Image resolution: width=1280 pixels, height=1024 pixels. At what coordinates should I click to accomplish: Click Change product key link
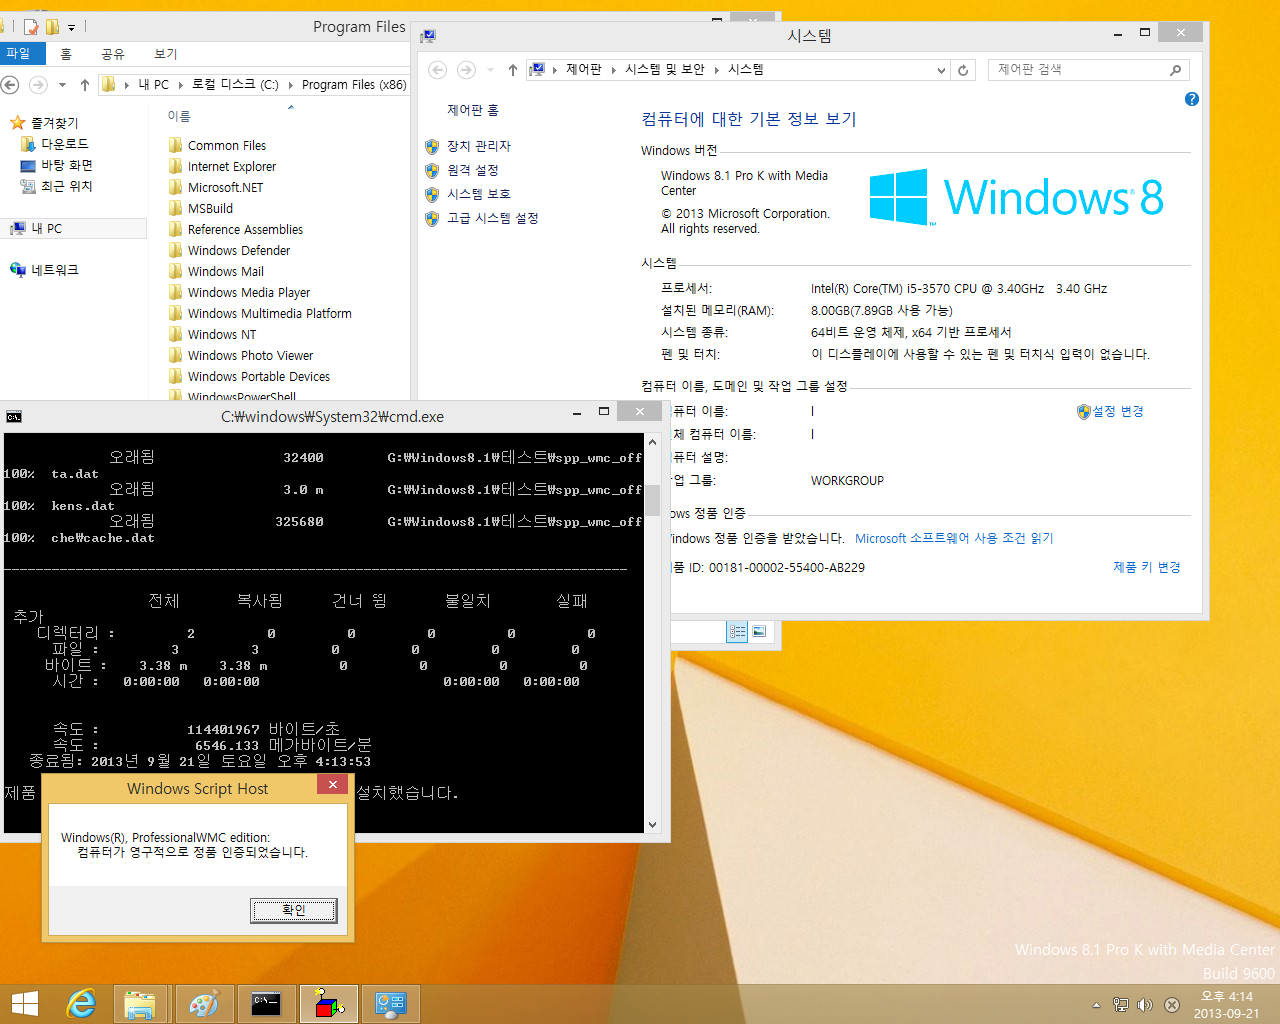pos(1147,567)
